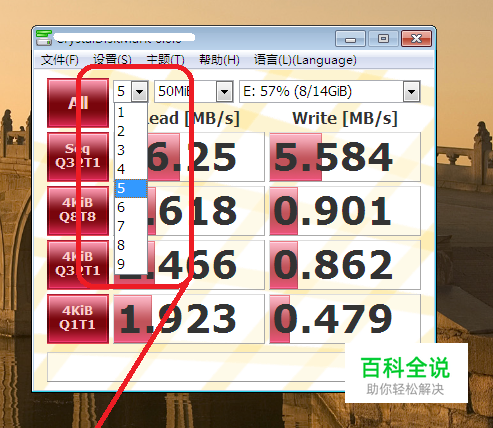
Task: Choose 6 in test count list
Action: 131,207
